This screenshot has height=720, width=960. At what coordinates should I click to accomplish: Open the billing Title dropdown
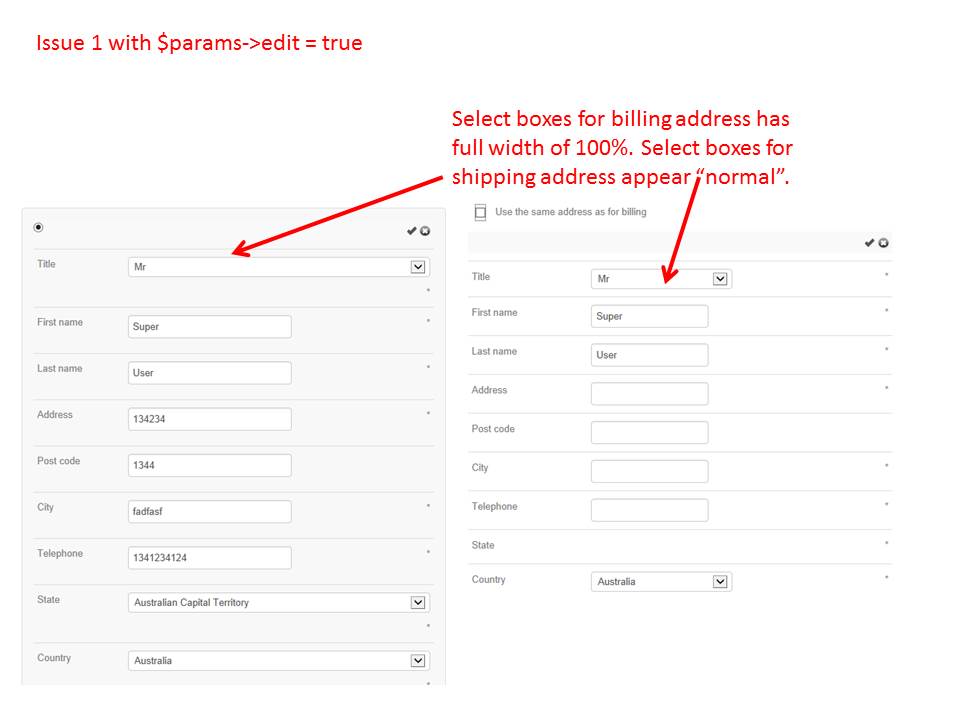279,267
